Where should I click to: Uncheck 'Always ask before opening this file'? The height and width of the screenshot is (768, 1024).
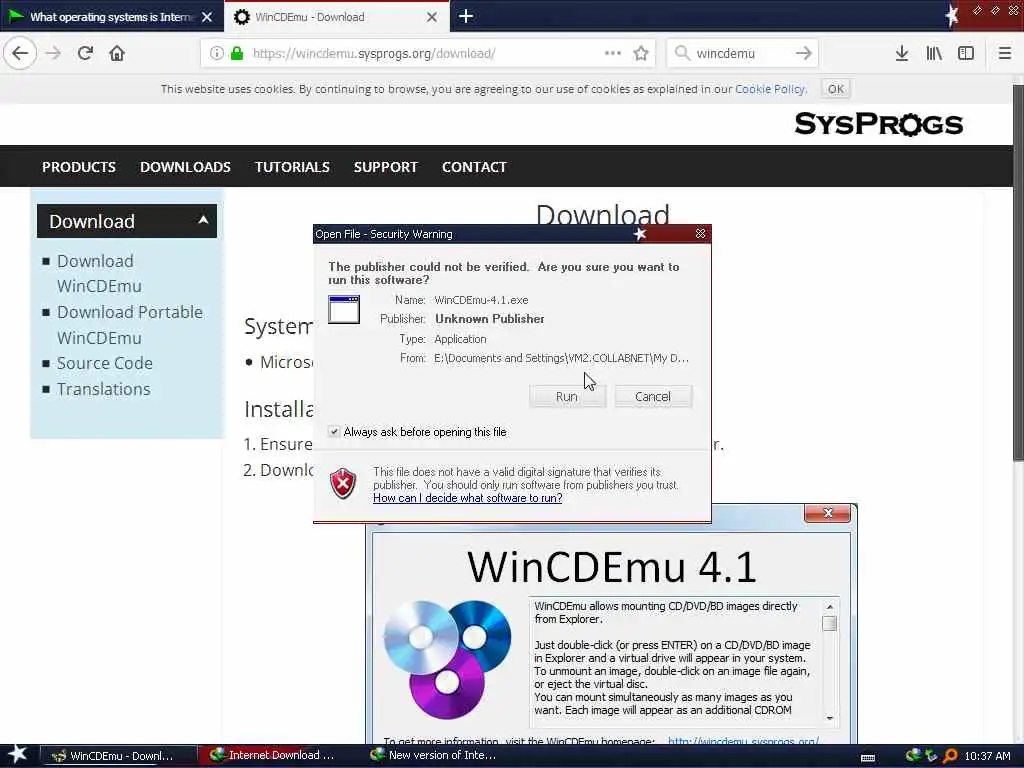pos(334,431)
